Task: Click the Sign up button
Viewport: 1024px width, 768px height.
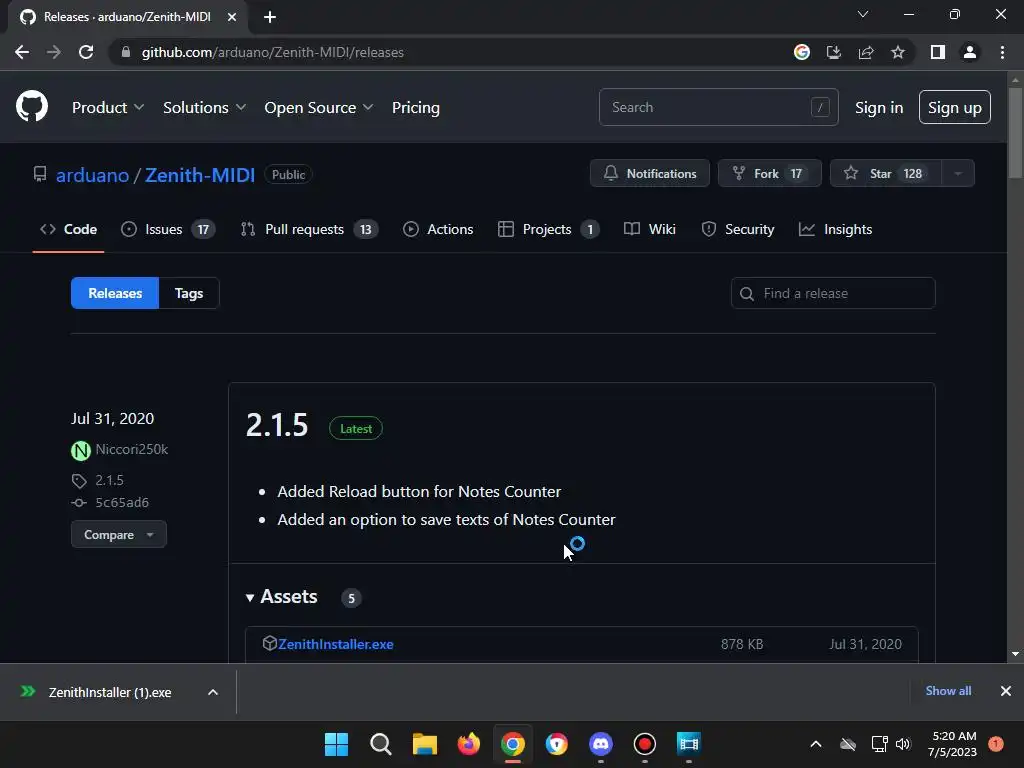Action: tap(954, 107)
